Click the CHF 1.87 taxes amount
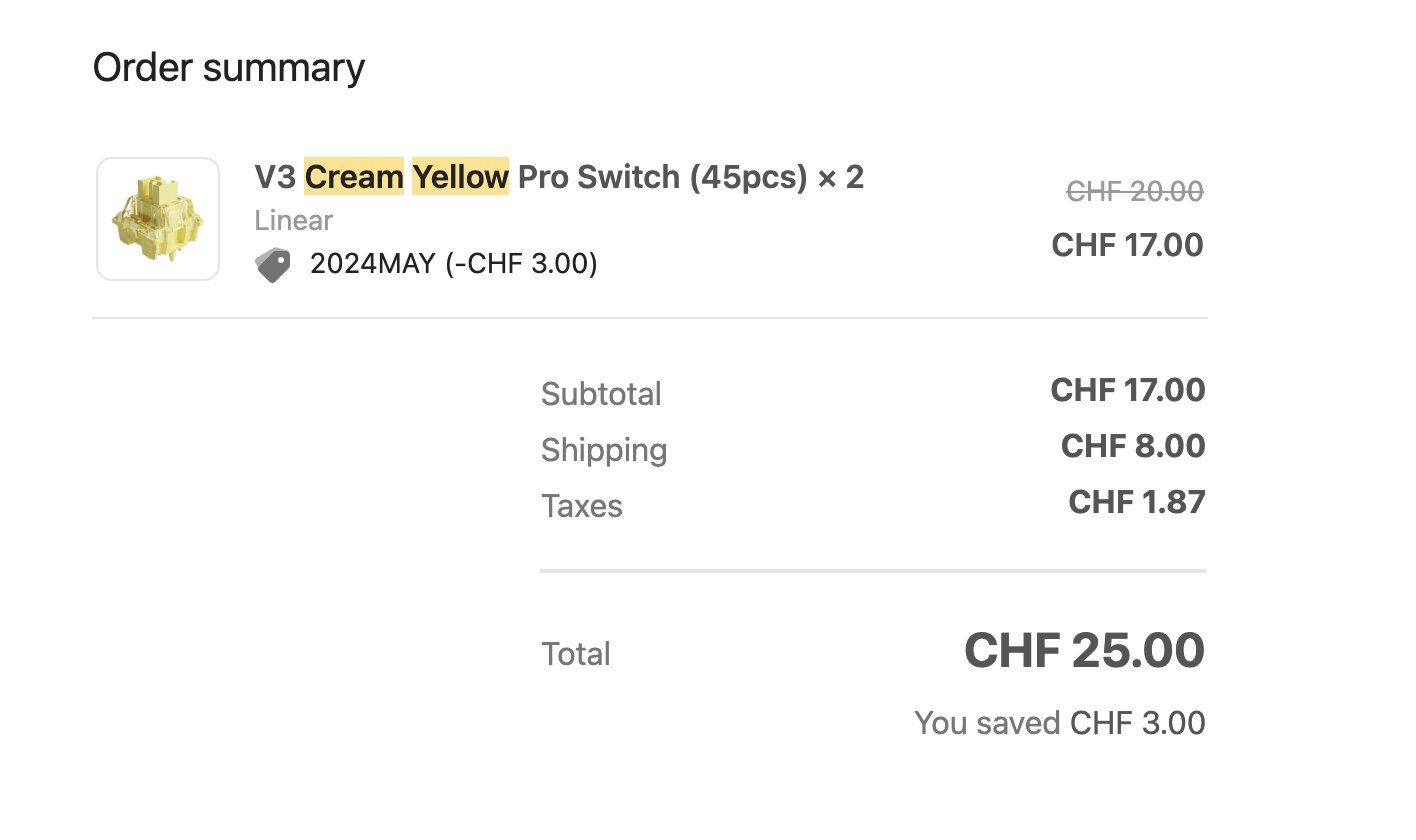This screenshot has width=1416, height=840. point(1137,502)
